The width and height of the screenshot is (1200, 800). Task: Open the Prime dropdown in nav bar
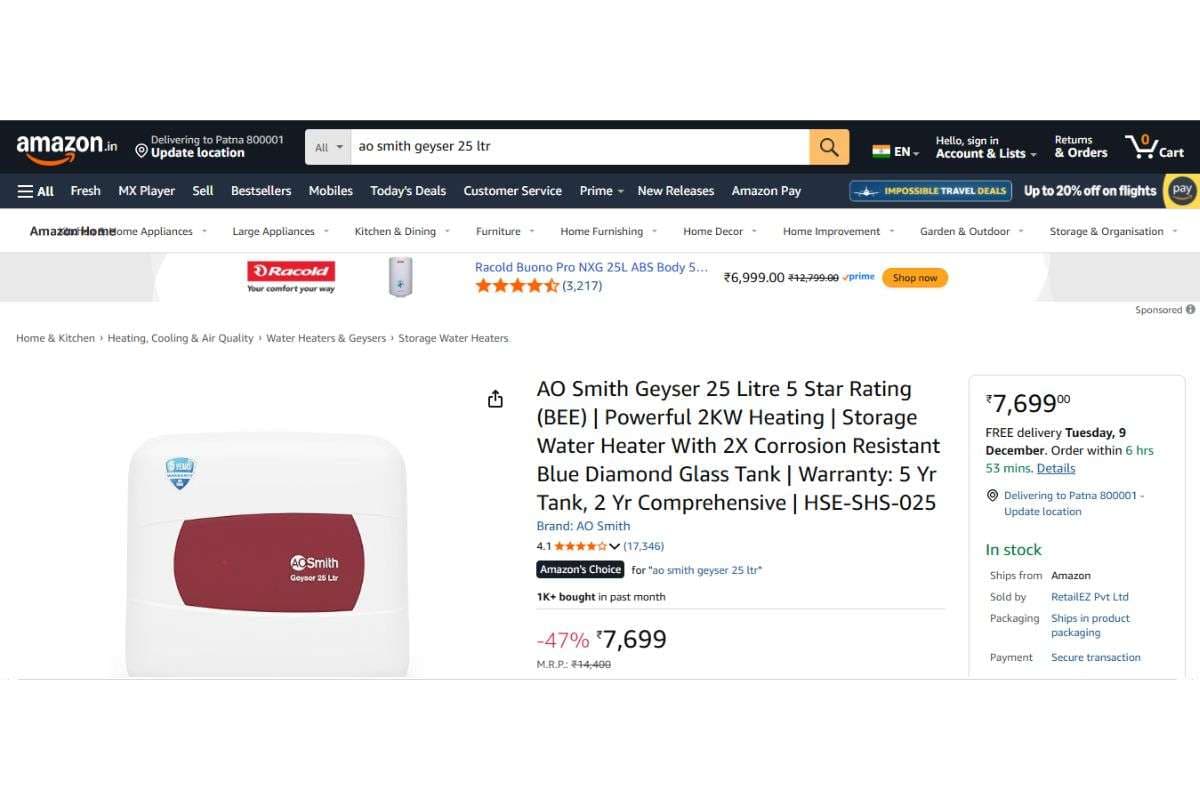601,191
